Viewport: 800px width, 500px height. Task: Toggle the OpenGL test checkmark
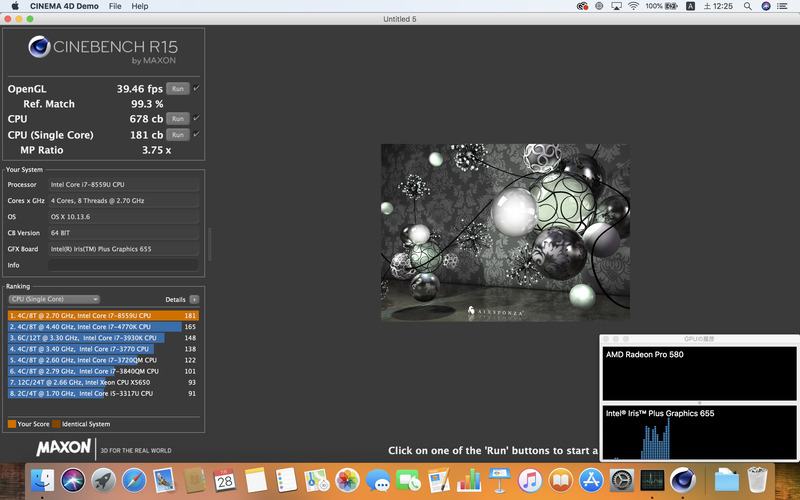[196, 88]
